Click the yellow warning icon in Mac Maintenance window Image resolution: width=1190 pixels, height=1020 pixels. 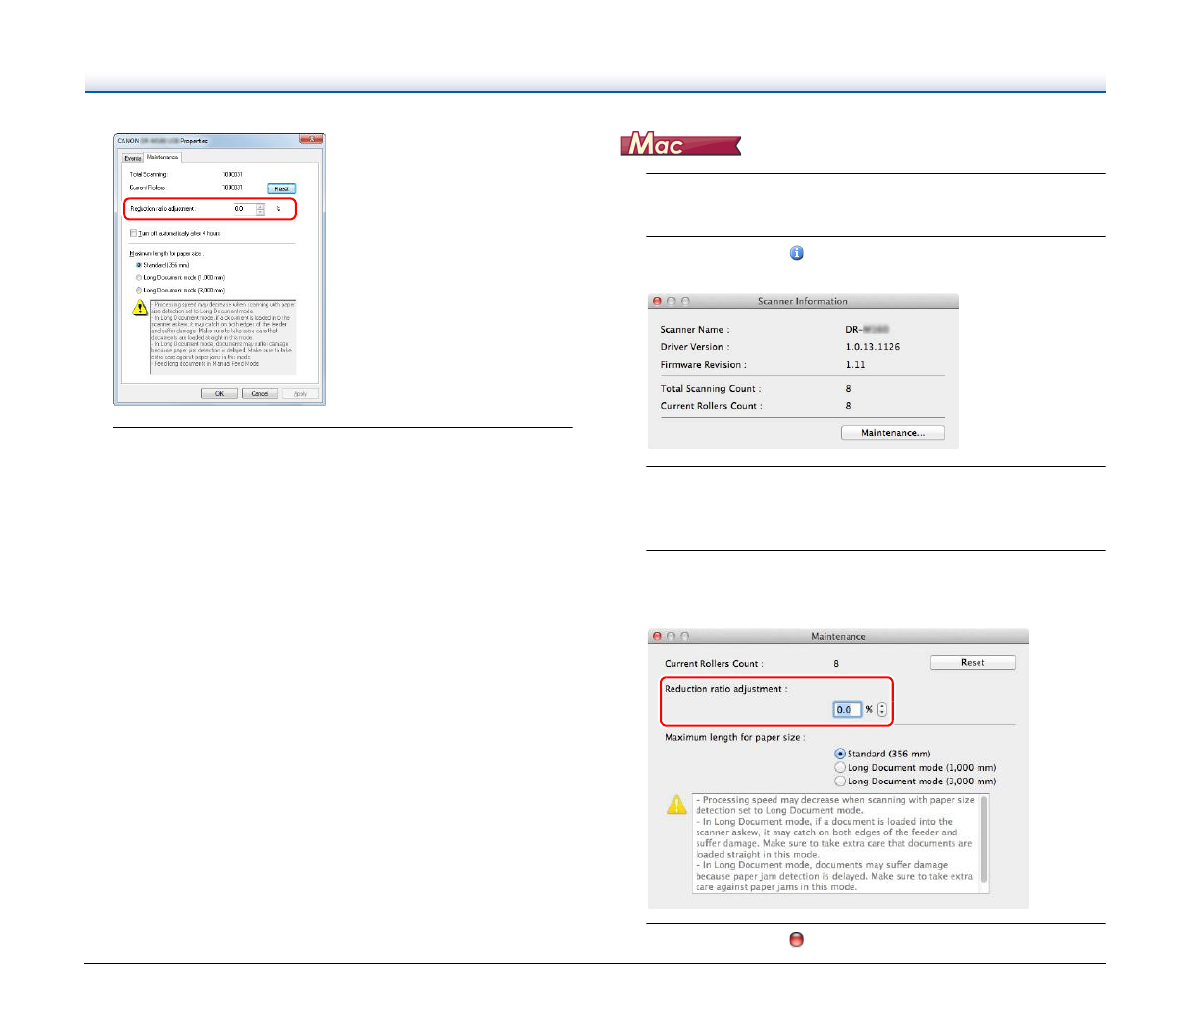[677, 804]
